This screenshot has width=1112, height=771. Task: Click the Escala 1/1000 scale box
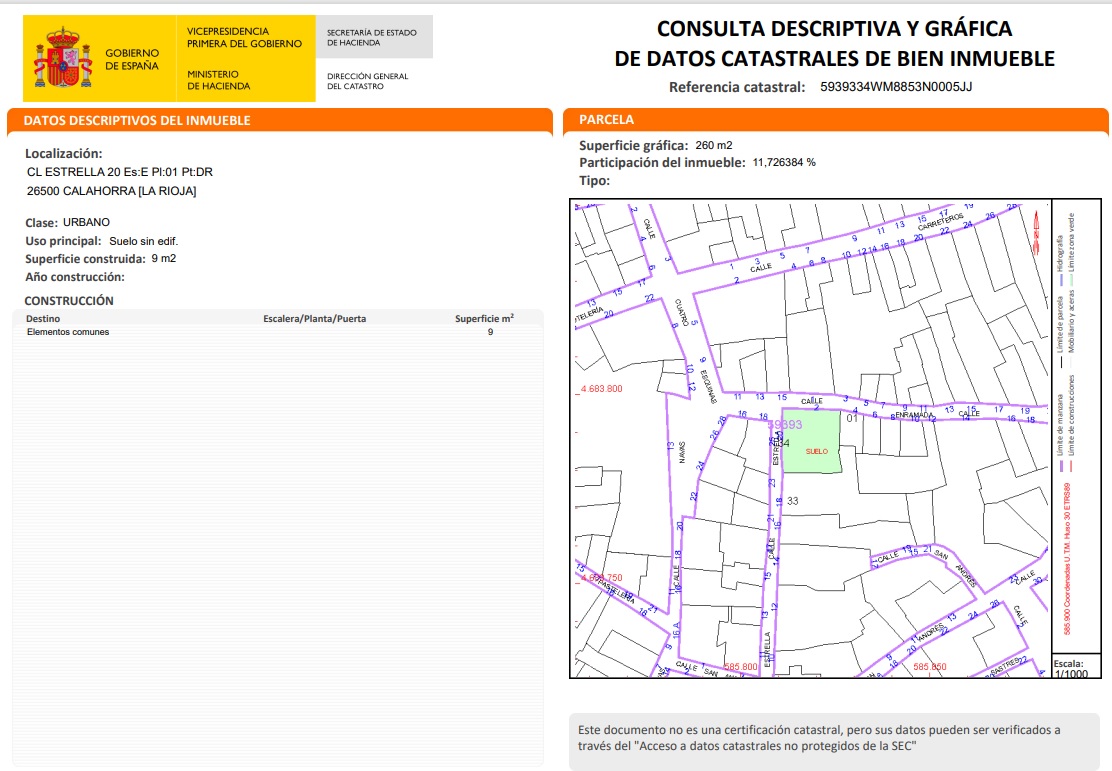point(1070,668)
